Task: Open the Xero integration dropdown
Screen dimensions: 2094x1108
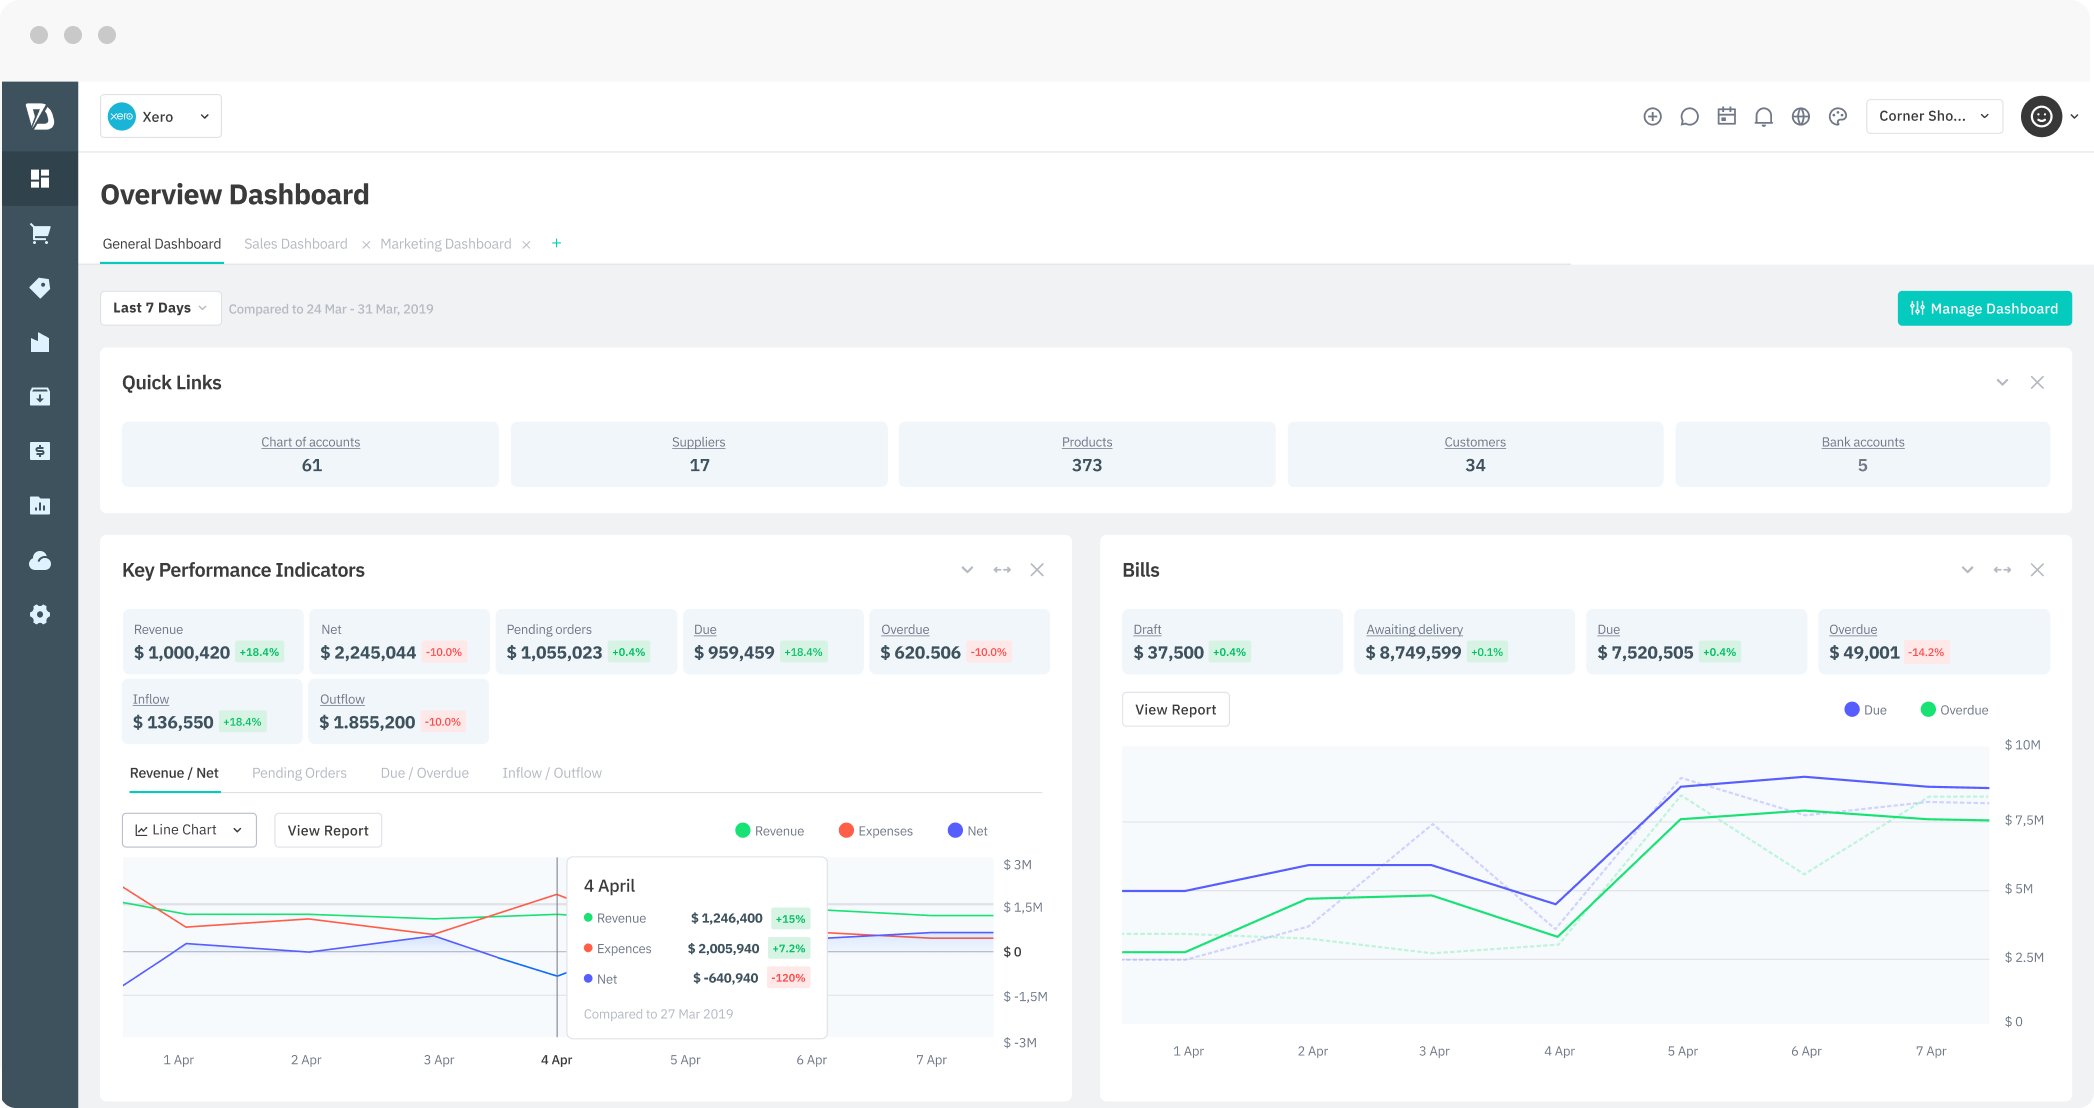Action: tap(161, 117)
